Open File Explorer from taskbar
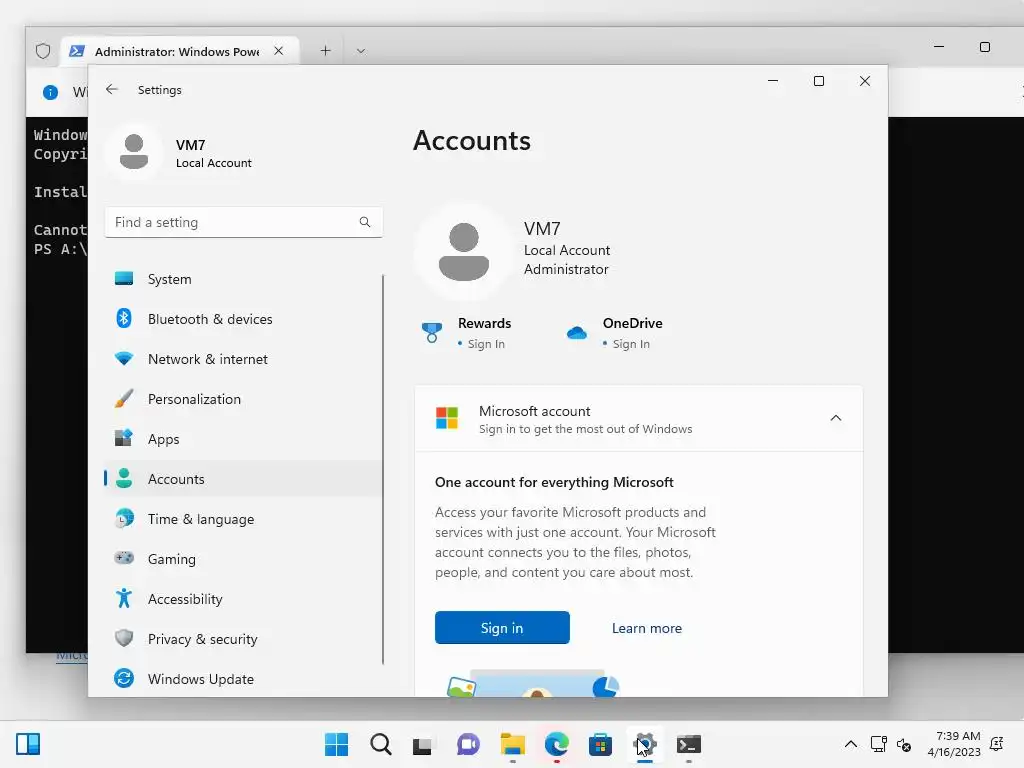Viewport: 1024px width, 768px height. [x=513, y=744]
